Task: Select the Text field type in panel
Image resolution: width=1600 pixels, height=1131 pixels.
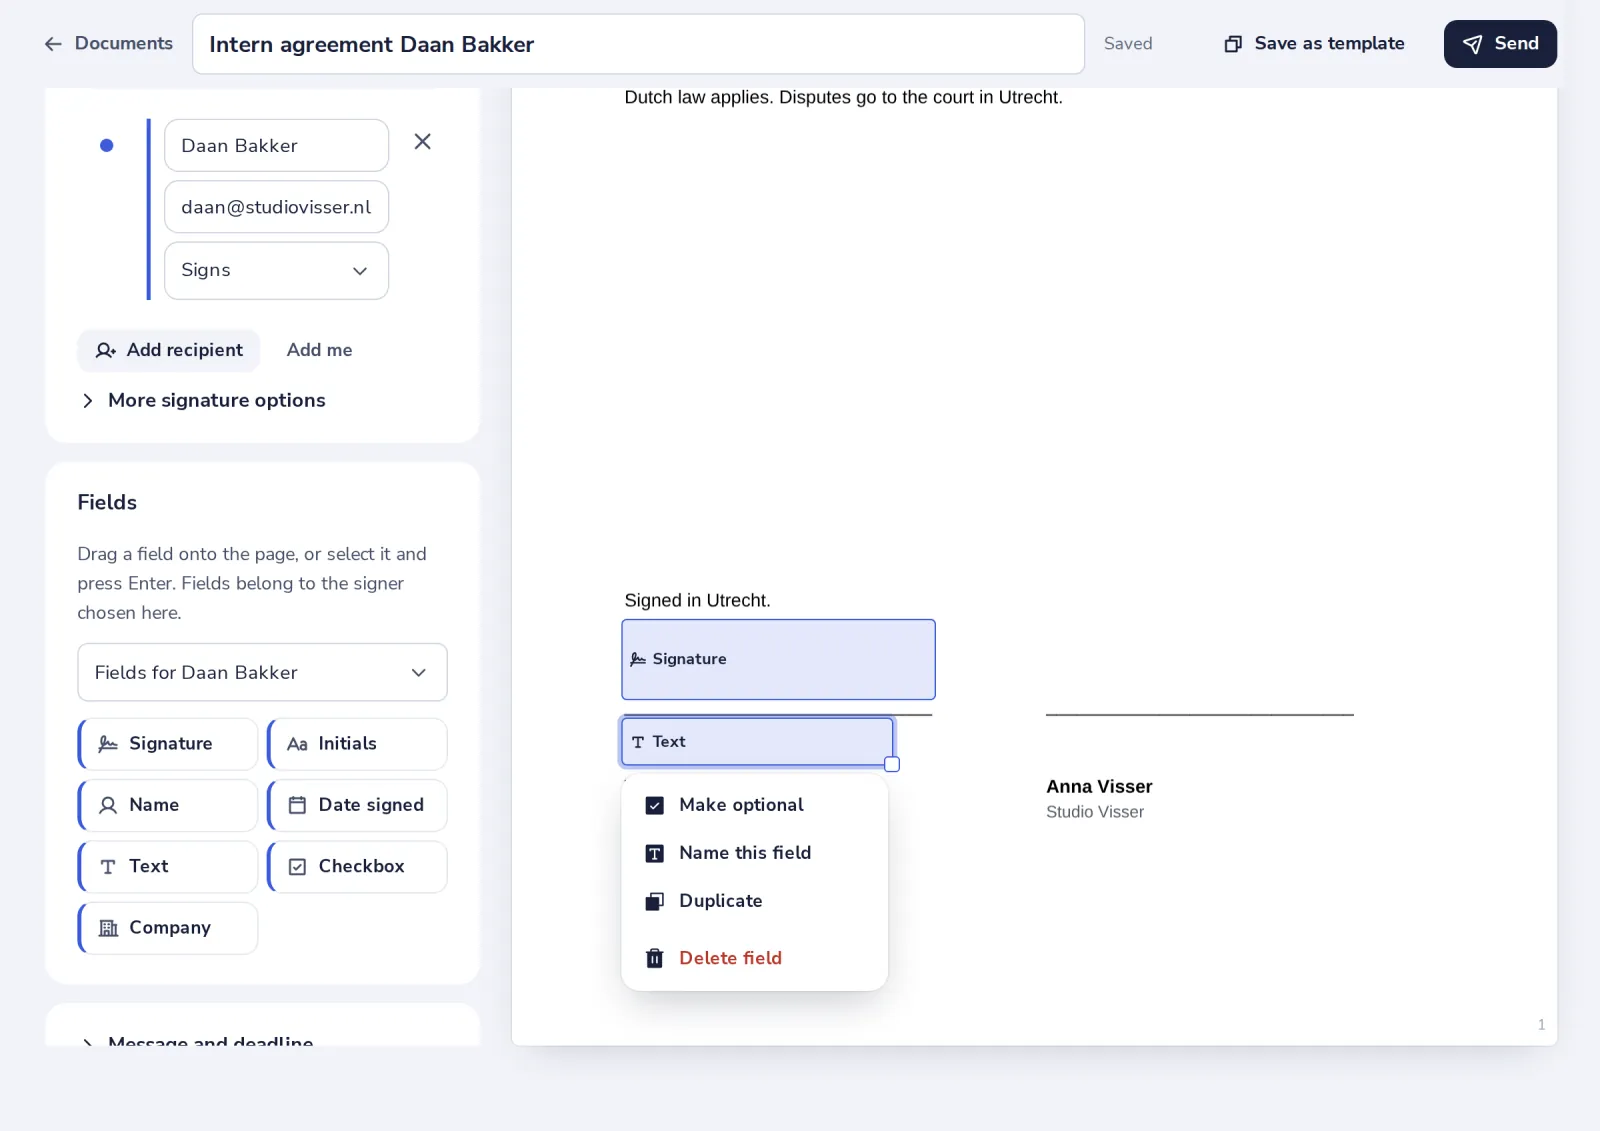Action: [168, 867]
